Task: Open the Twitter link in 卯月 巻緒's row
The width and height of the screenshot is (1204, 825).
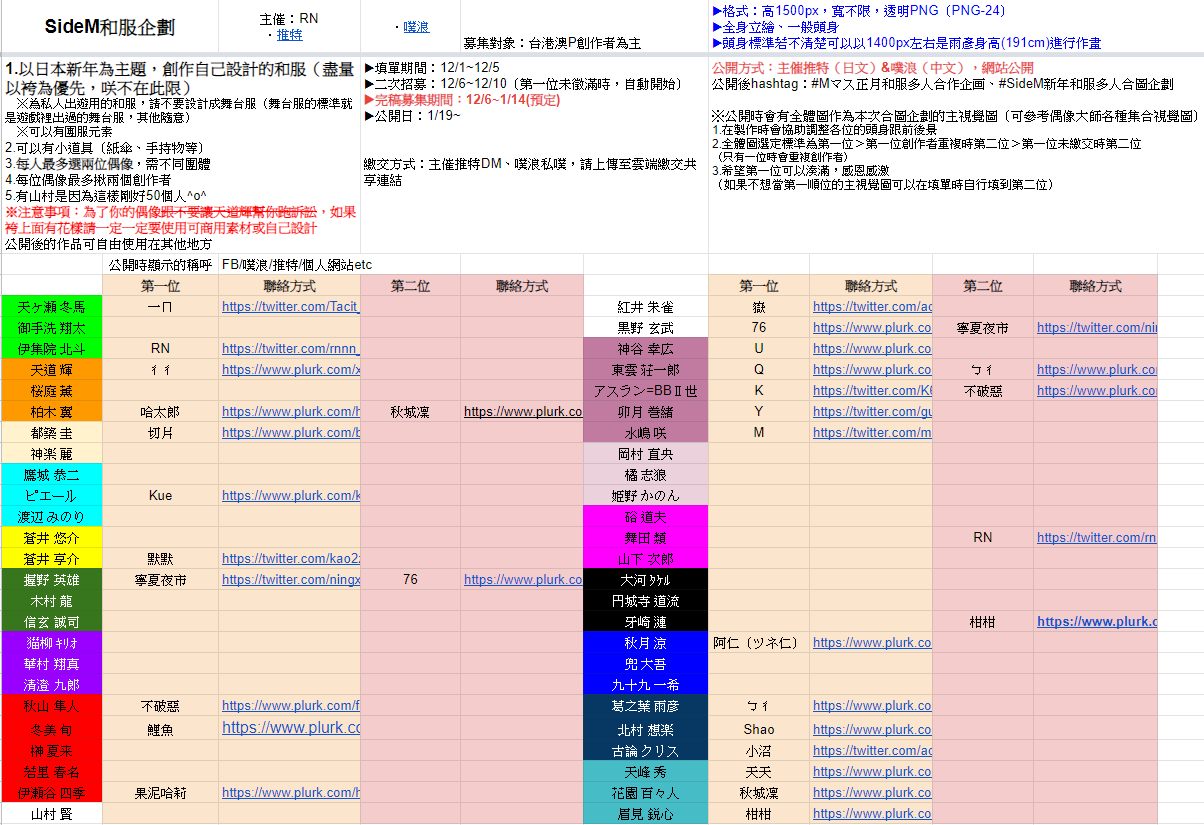Action: click(872, 411)
